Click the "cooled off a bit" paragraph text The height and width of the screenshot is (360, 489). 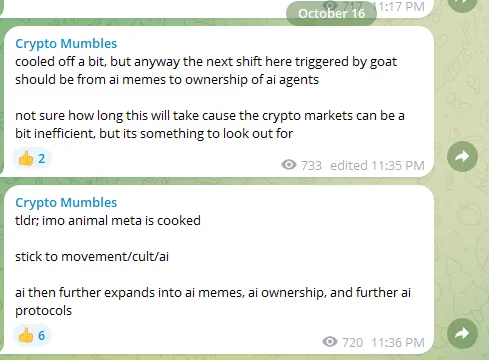coord(206,70)
